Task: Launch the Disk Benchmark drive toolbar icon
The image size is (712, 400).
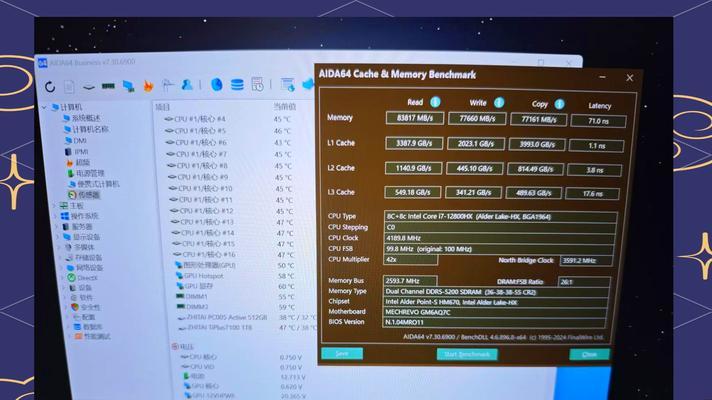Action: [x=89, y=86]
